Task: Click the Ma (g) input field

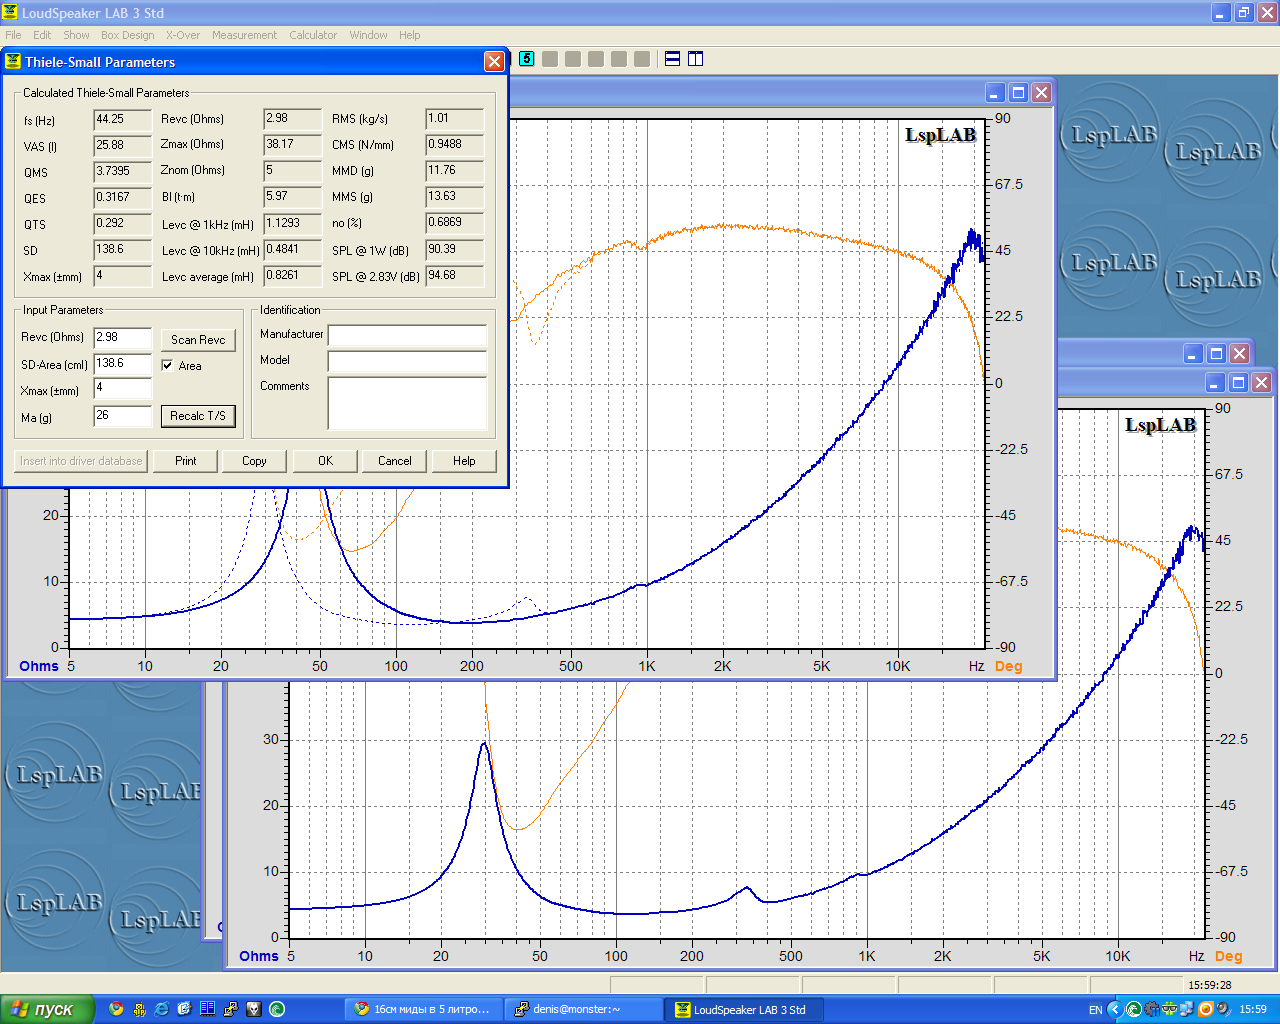Action: [123, 416]
